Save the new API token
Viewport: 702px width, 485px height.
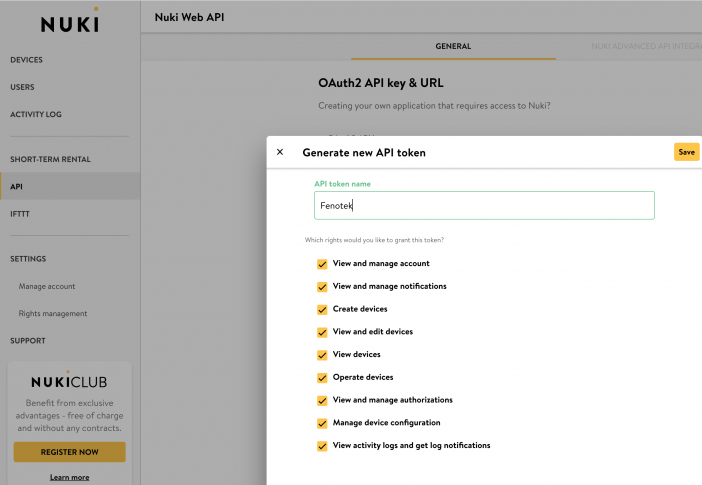pos(686,152)
